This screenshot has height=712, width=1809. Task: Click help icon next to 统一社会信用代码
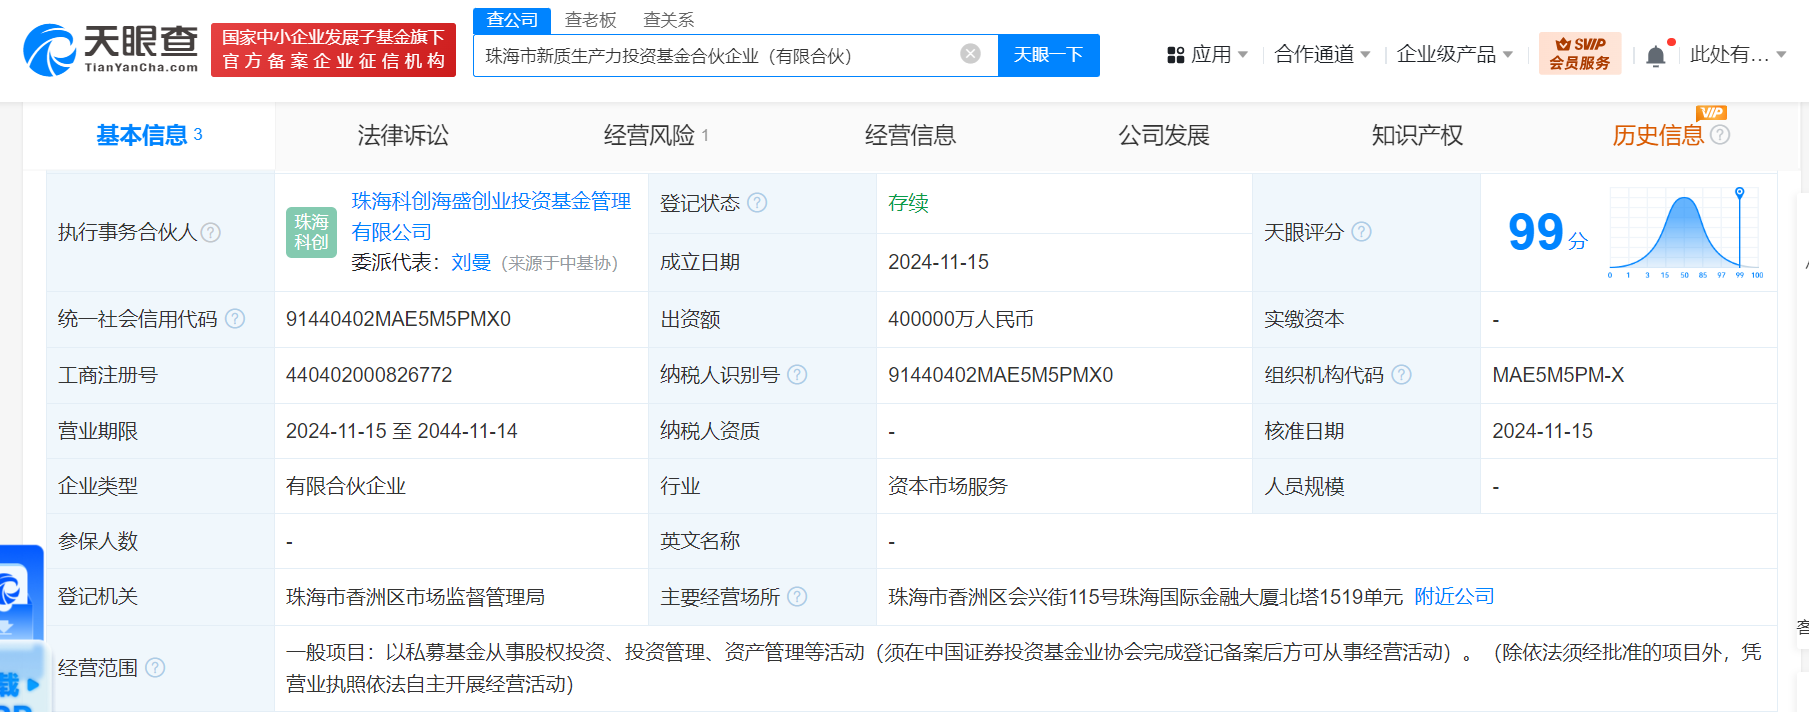(x=235, y=319)
